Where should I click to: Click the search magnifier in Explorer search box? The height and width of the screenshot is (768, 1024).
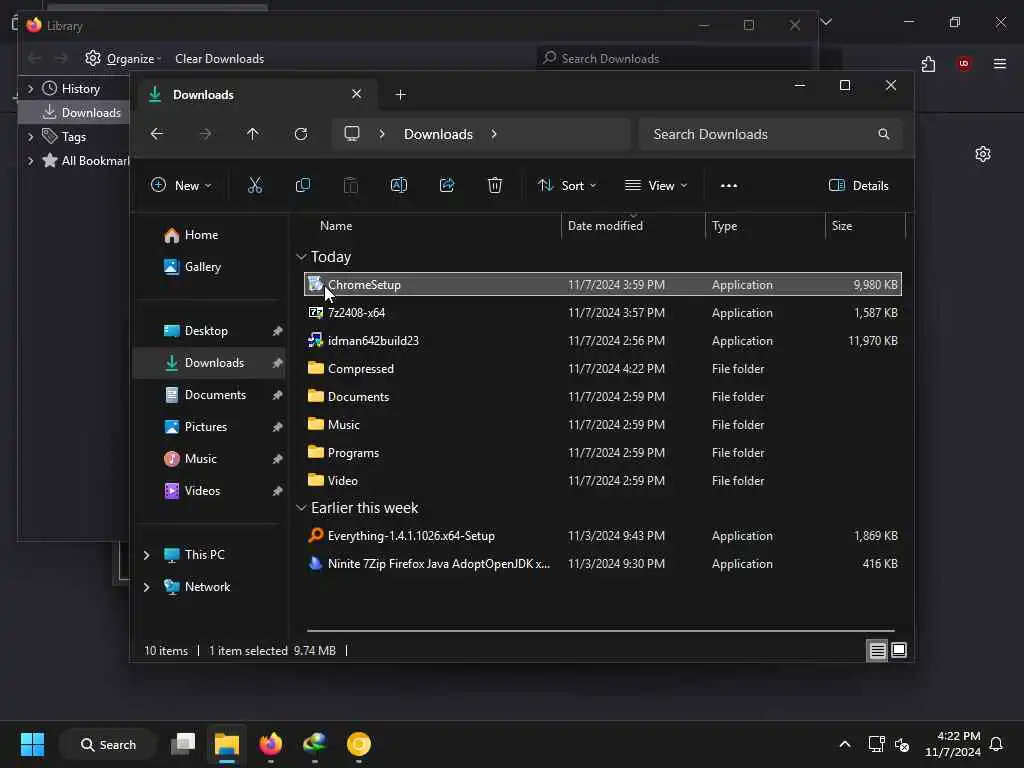(x=884, y=134)
